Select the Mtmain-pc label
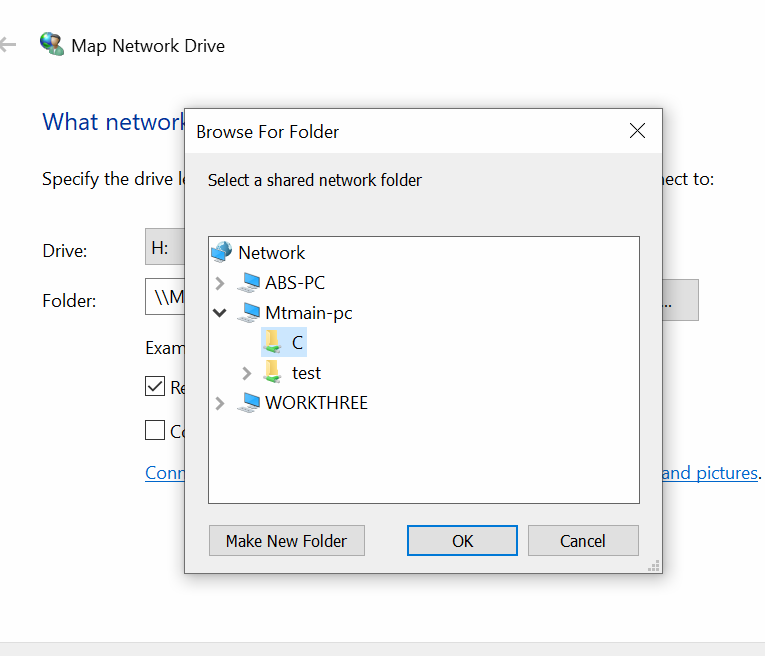The height and width of the screenshot is (656, 765). [309, 313]
